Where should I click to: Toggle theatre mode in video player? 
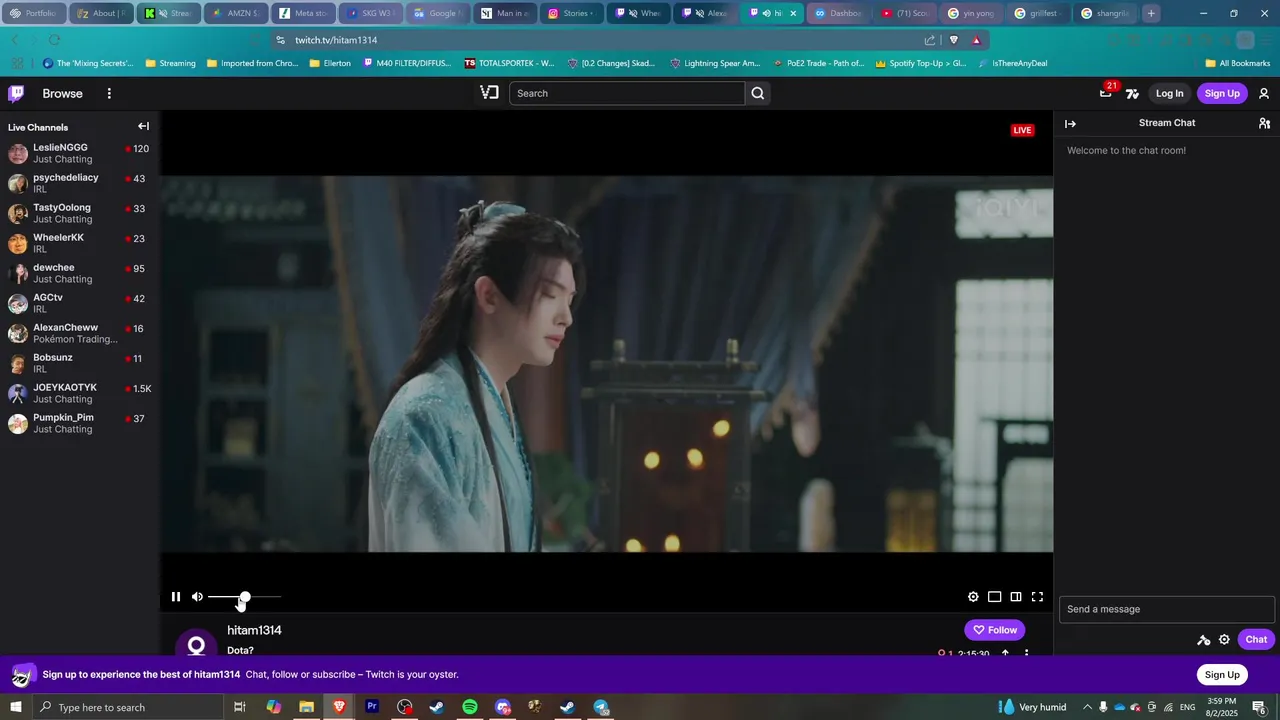pyautogui.click(x=994, y=597)
